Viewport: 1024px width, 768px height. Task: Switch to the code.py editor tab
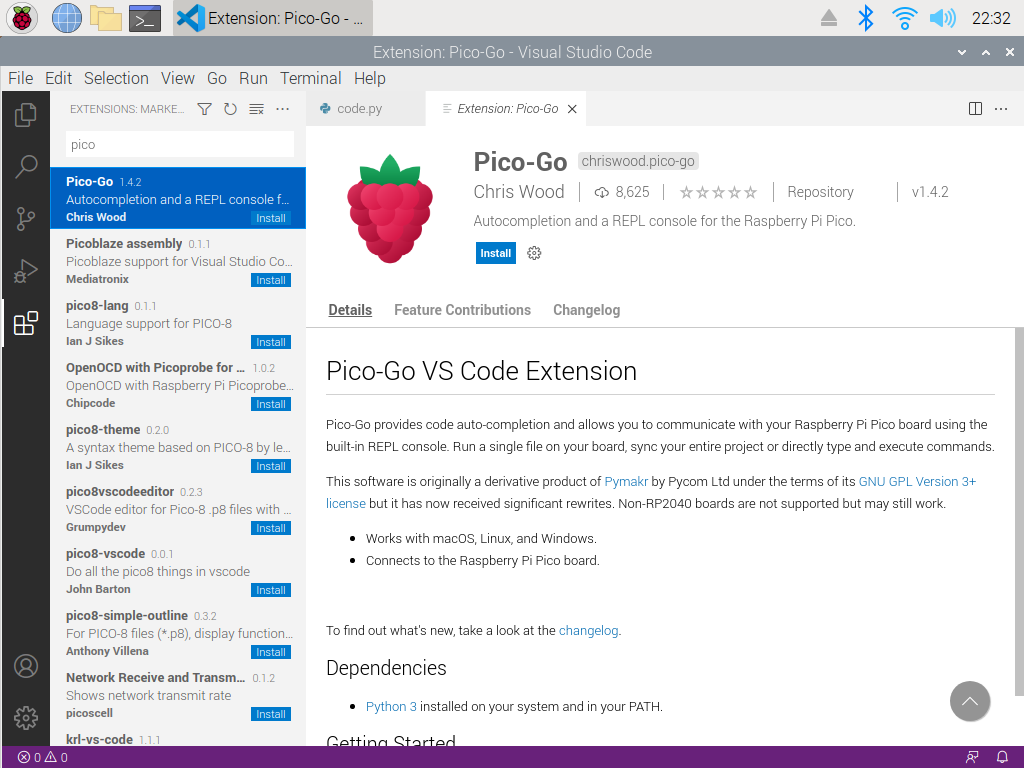(x=364, y=109)
